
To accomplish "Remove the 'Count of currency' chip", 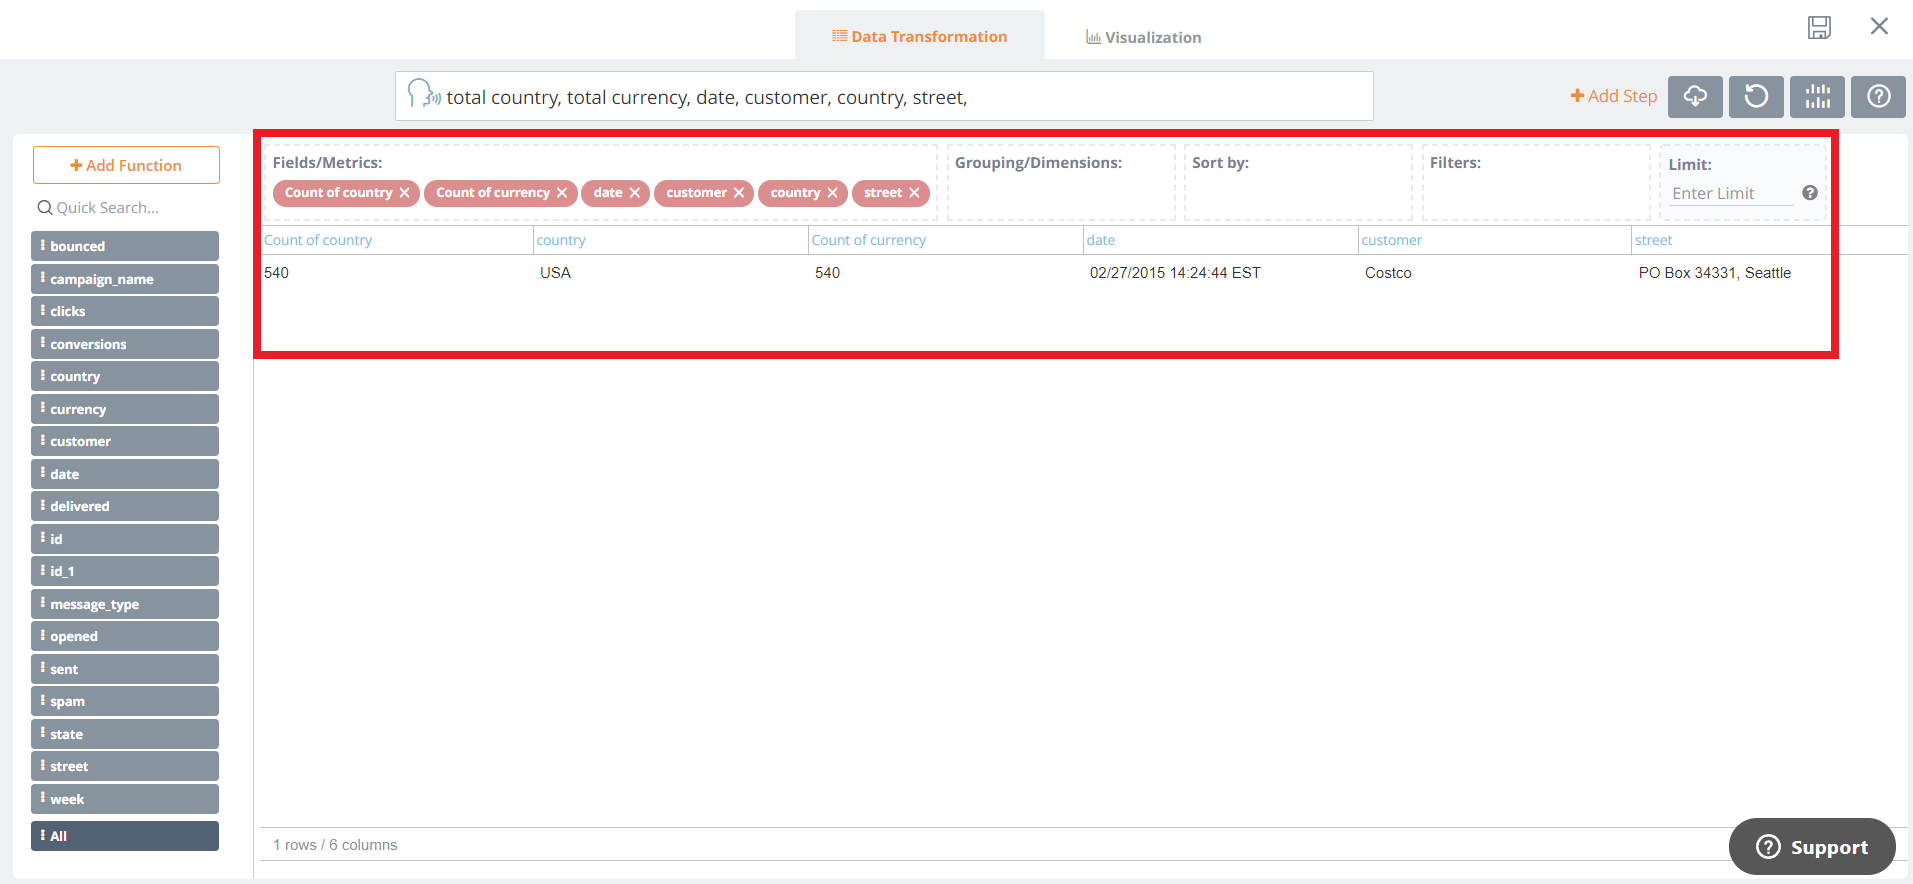I will click(562, 193).
